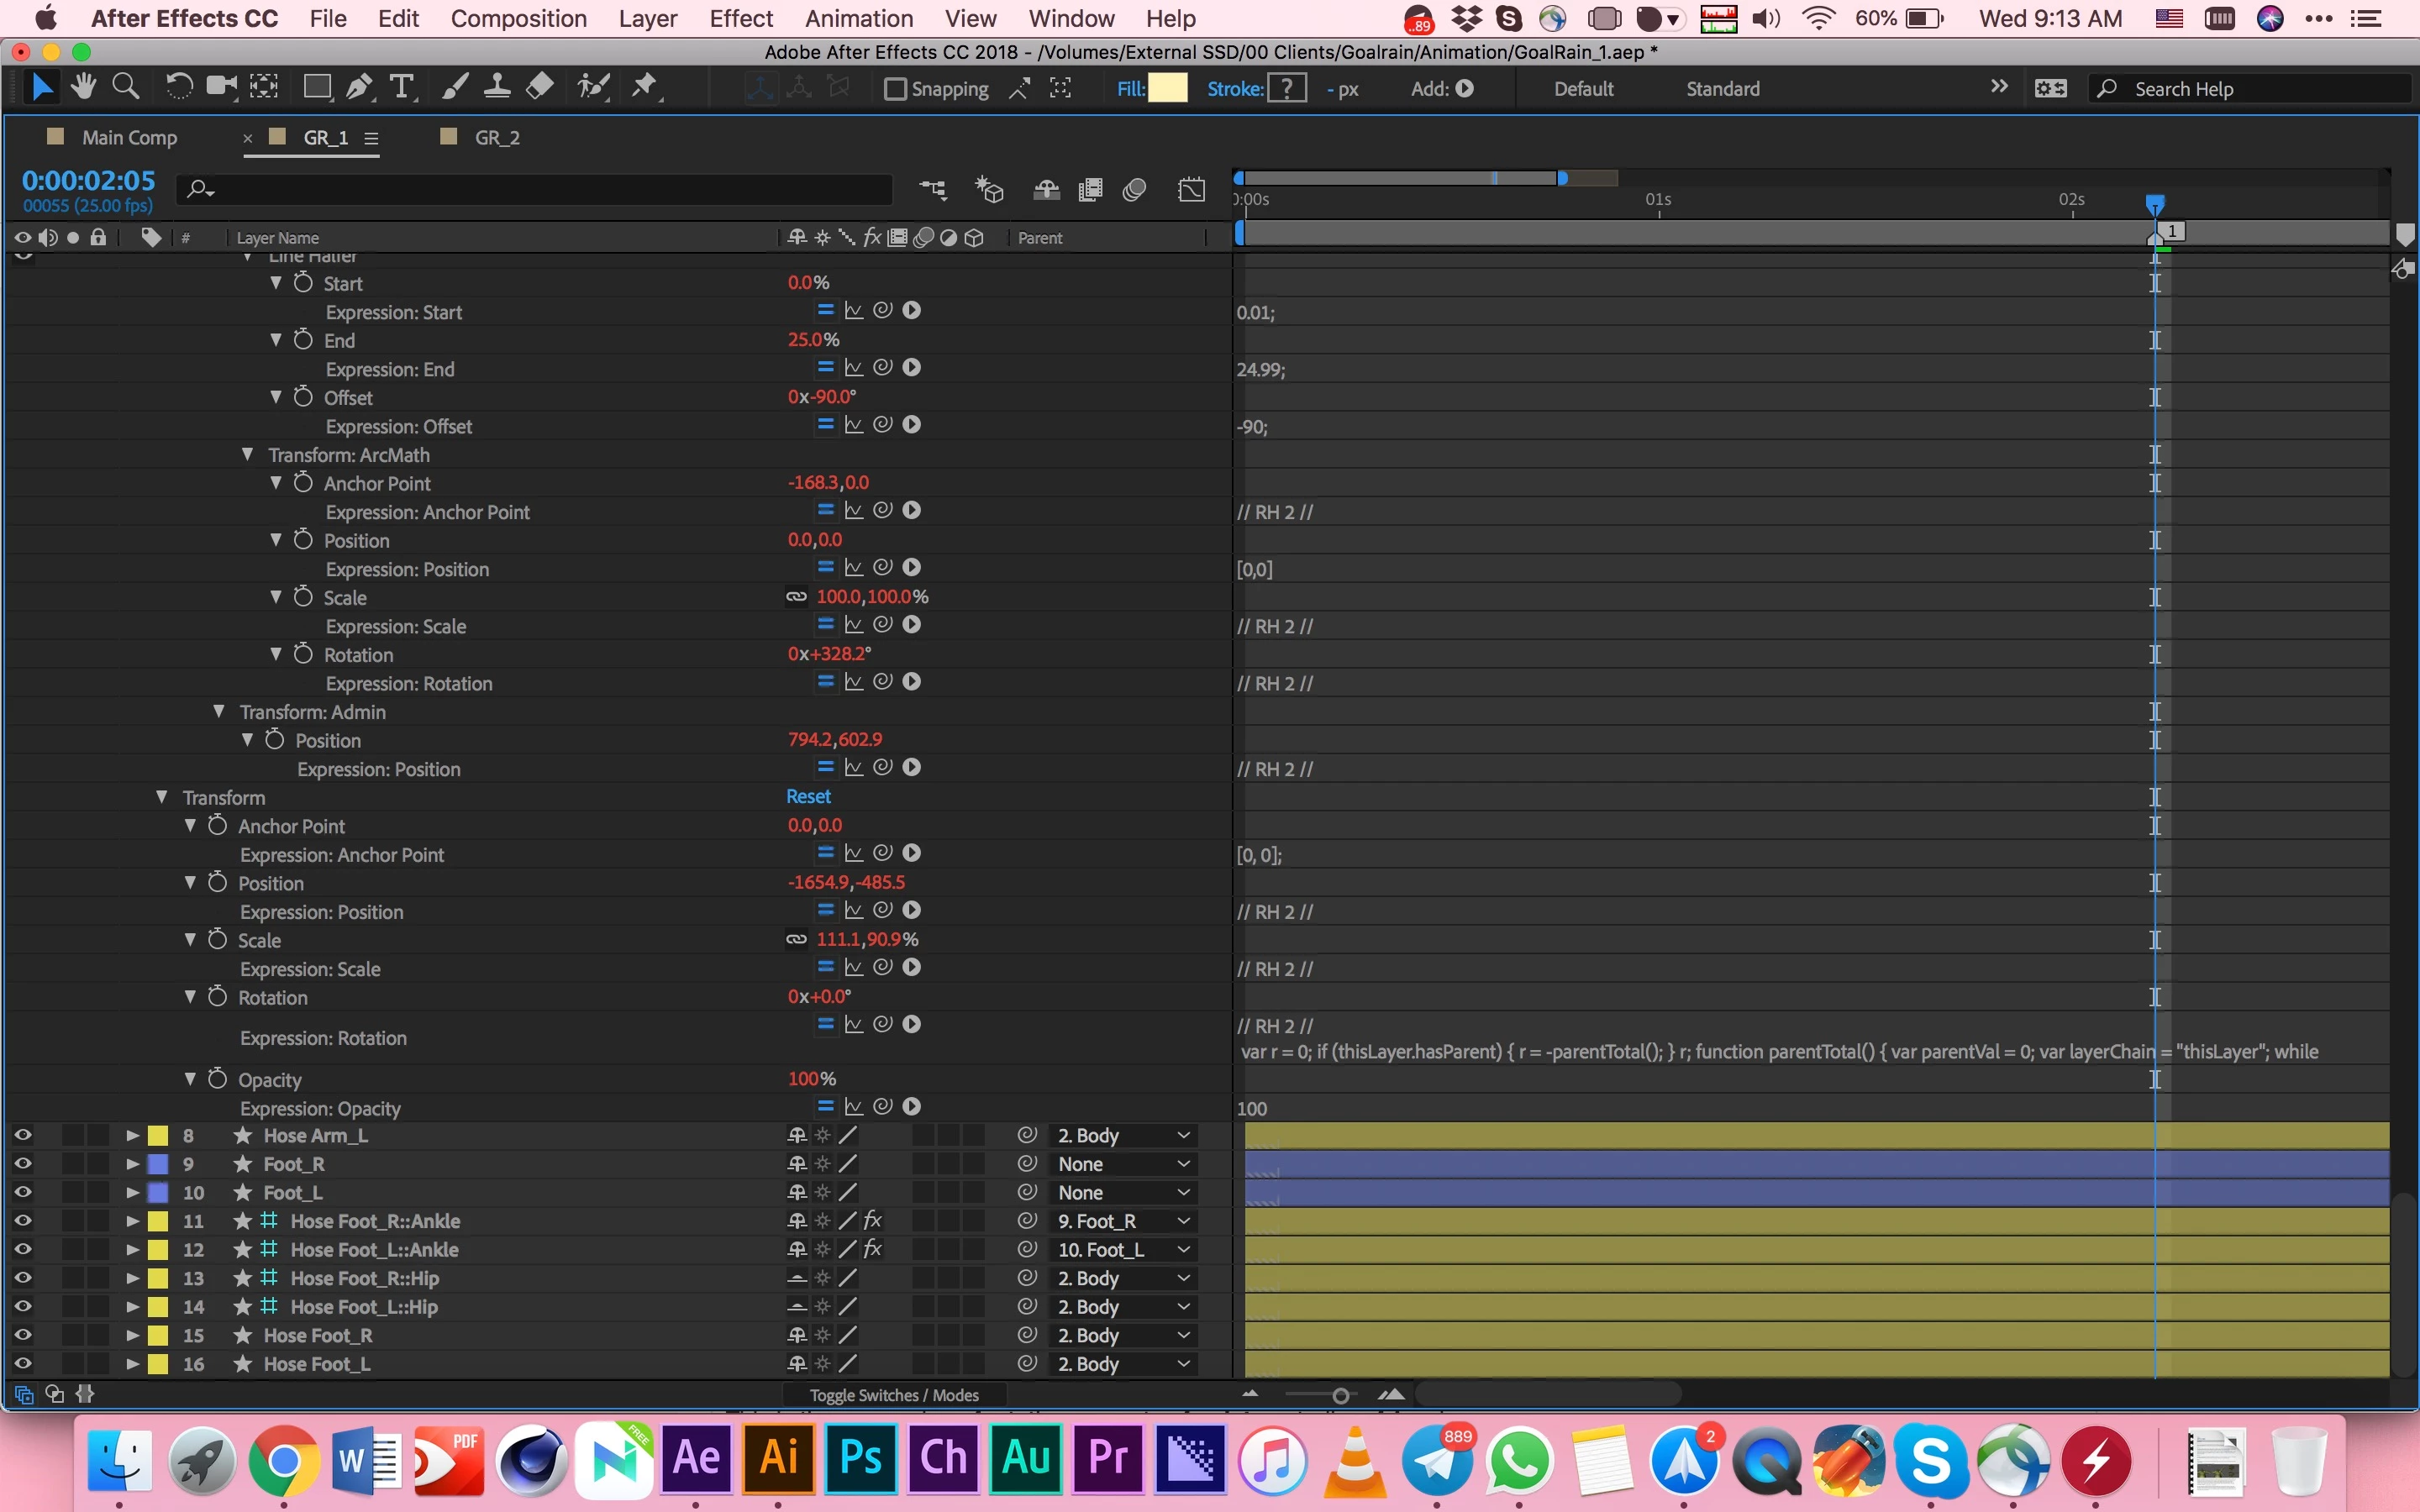The width and height of the screenshot is (2420, 1512).
Task: Click Reset for Transform
Action: [x=808, y=797]
